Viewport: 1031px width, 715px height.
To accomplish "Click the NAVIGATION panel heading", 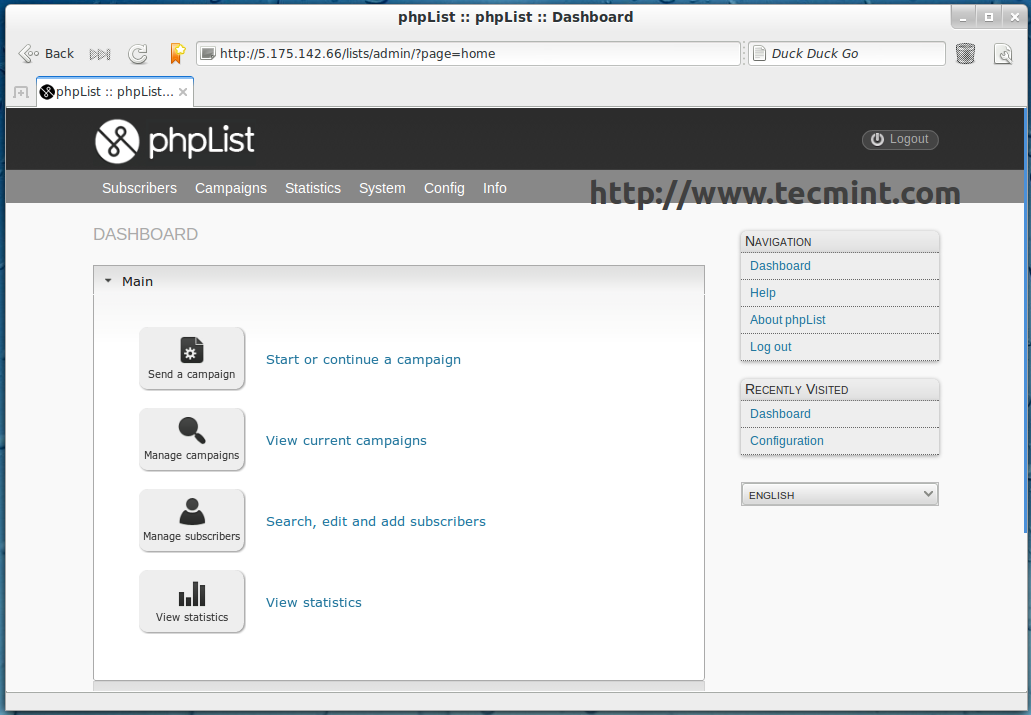I will coord(778,241).
